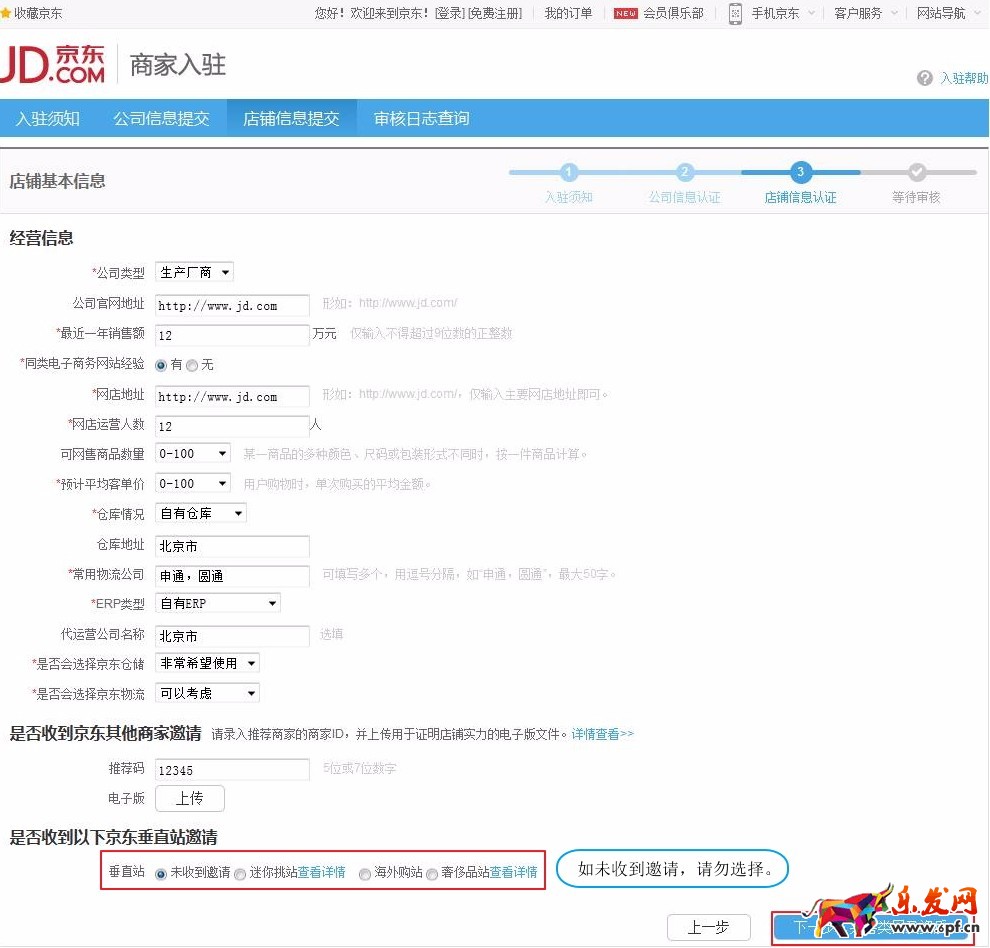Viewport: 990px width, 948px height.
Task: Choose 未收到邀请 for 垂直站
Action: (x=161, y=873)
